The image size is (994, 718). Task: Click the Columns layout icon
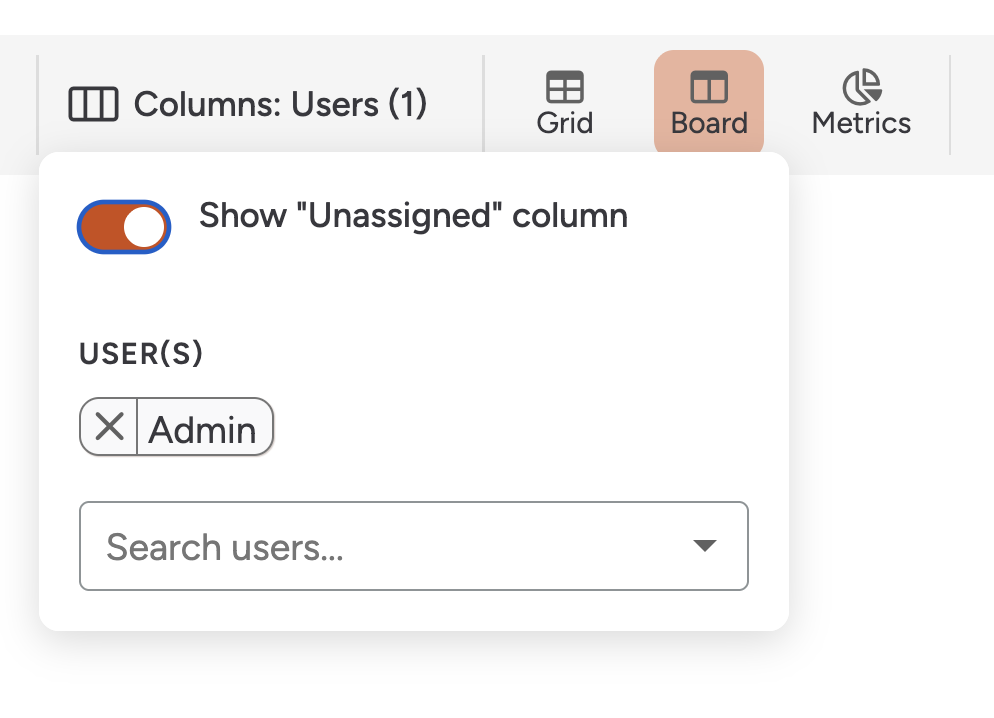point(93,104)
